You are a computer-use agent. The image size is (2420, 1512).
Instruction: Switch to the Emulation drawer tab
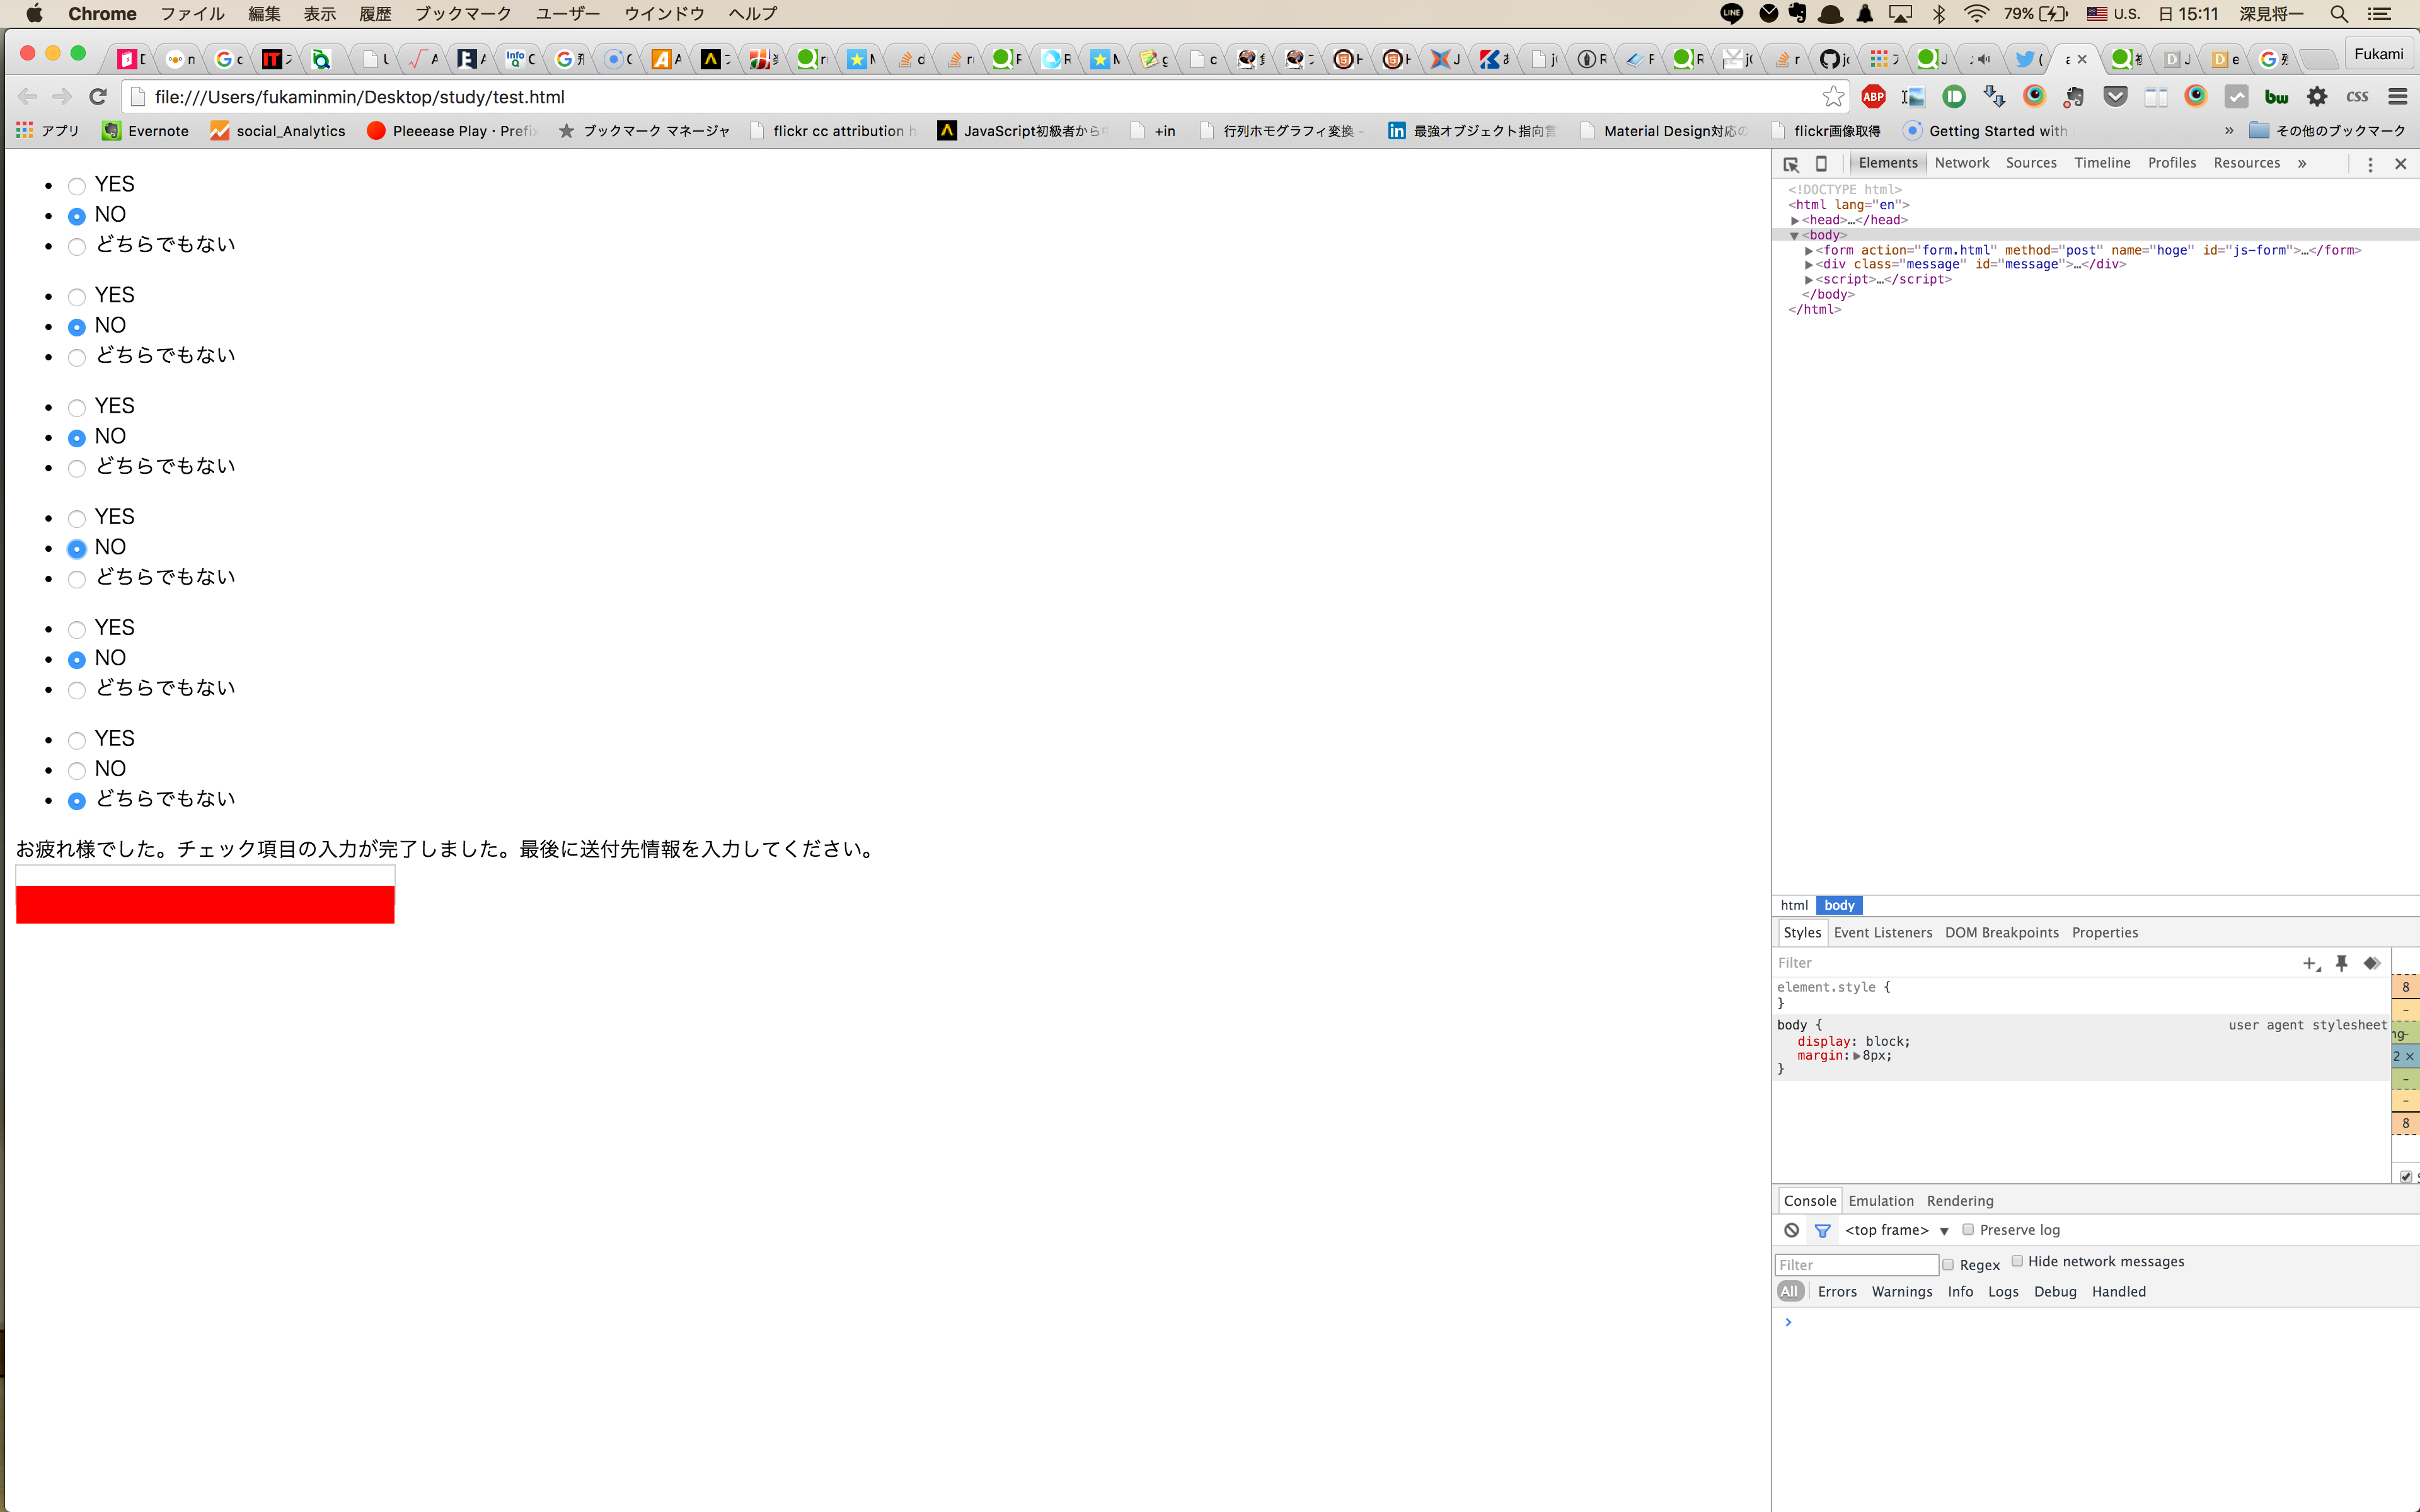point(1881,1201)
